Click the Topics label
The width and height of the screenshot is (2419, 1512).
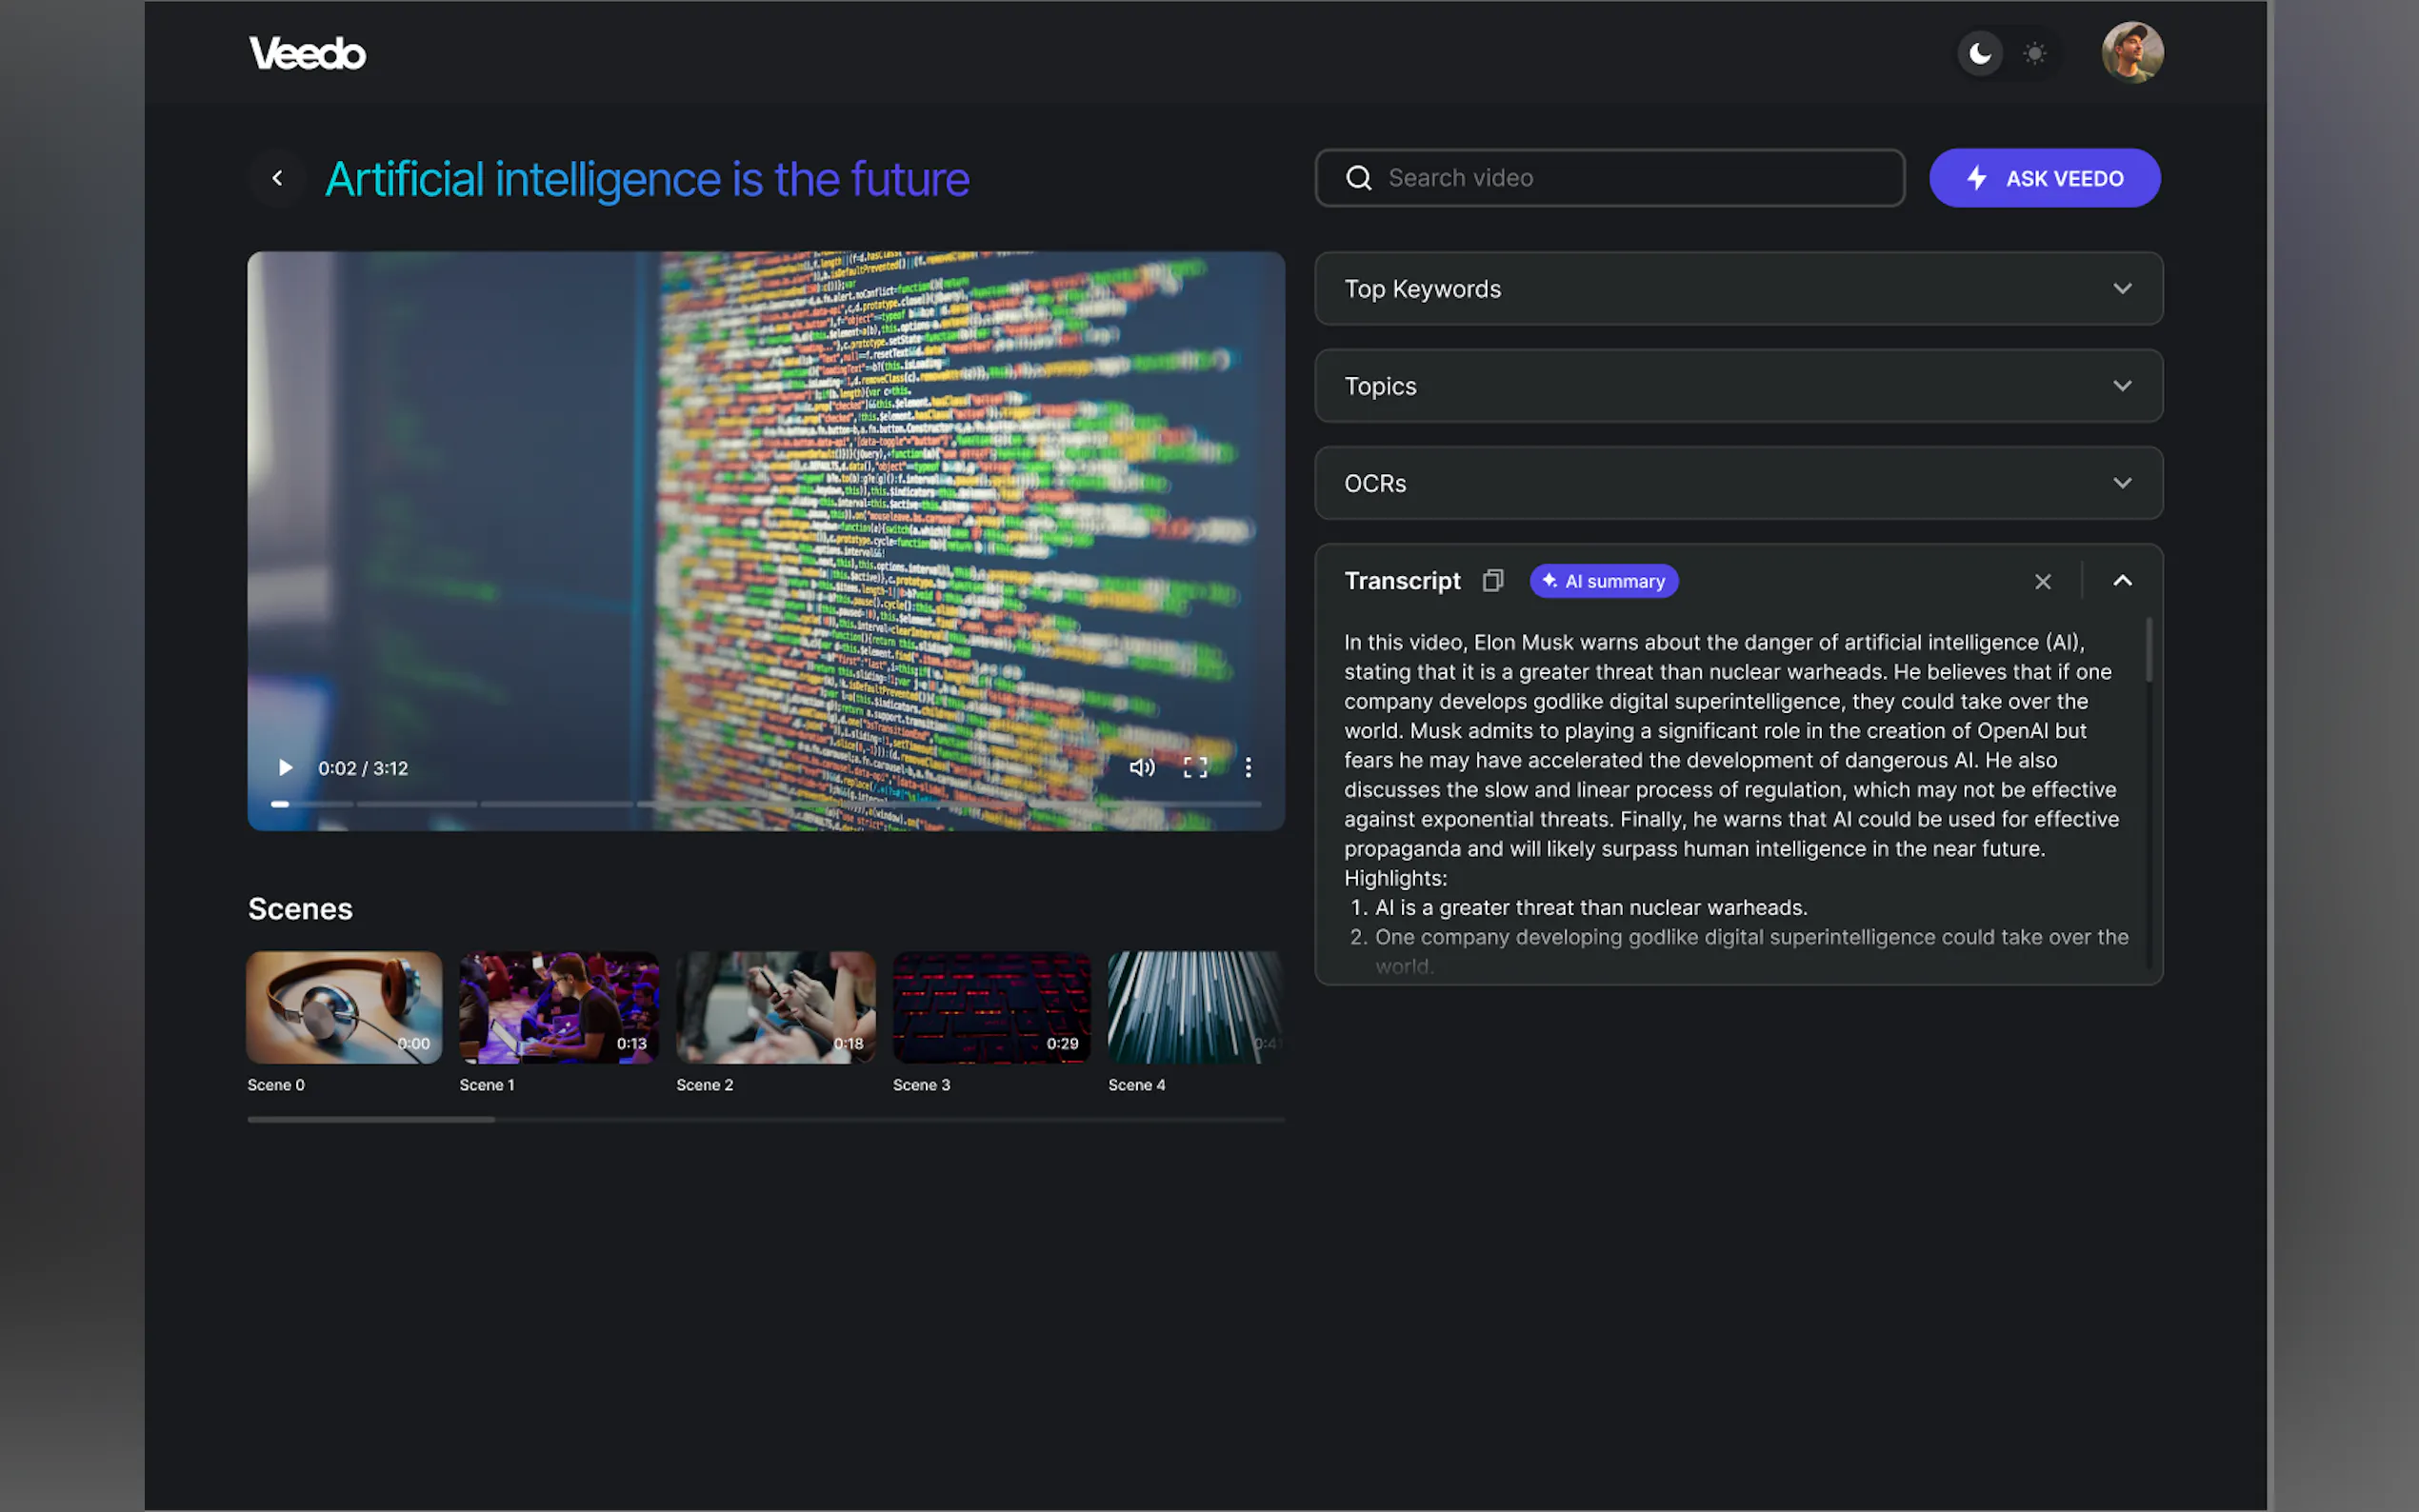tap(1380, 386)
